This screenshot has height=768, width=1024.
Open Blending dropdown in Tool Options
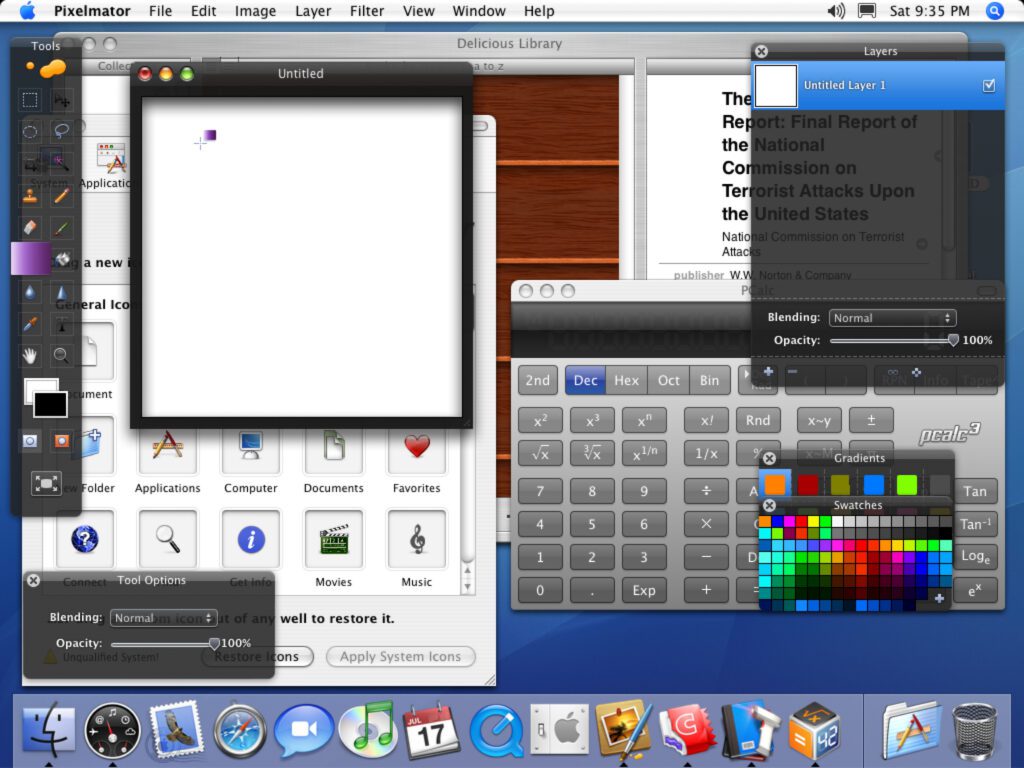click(x=164, y=618)
